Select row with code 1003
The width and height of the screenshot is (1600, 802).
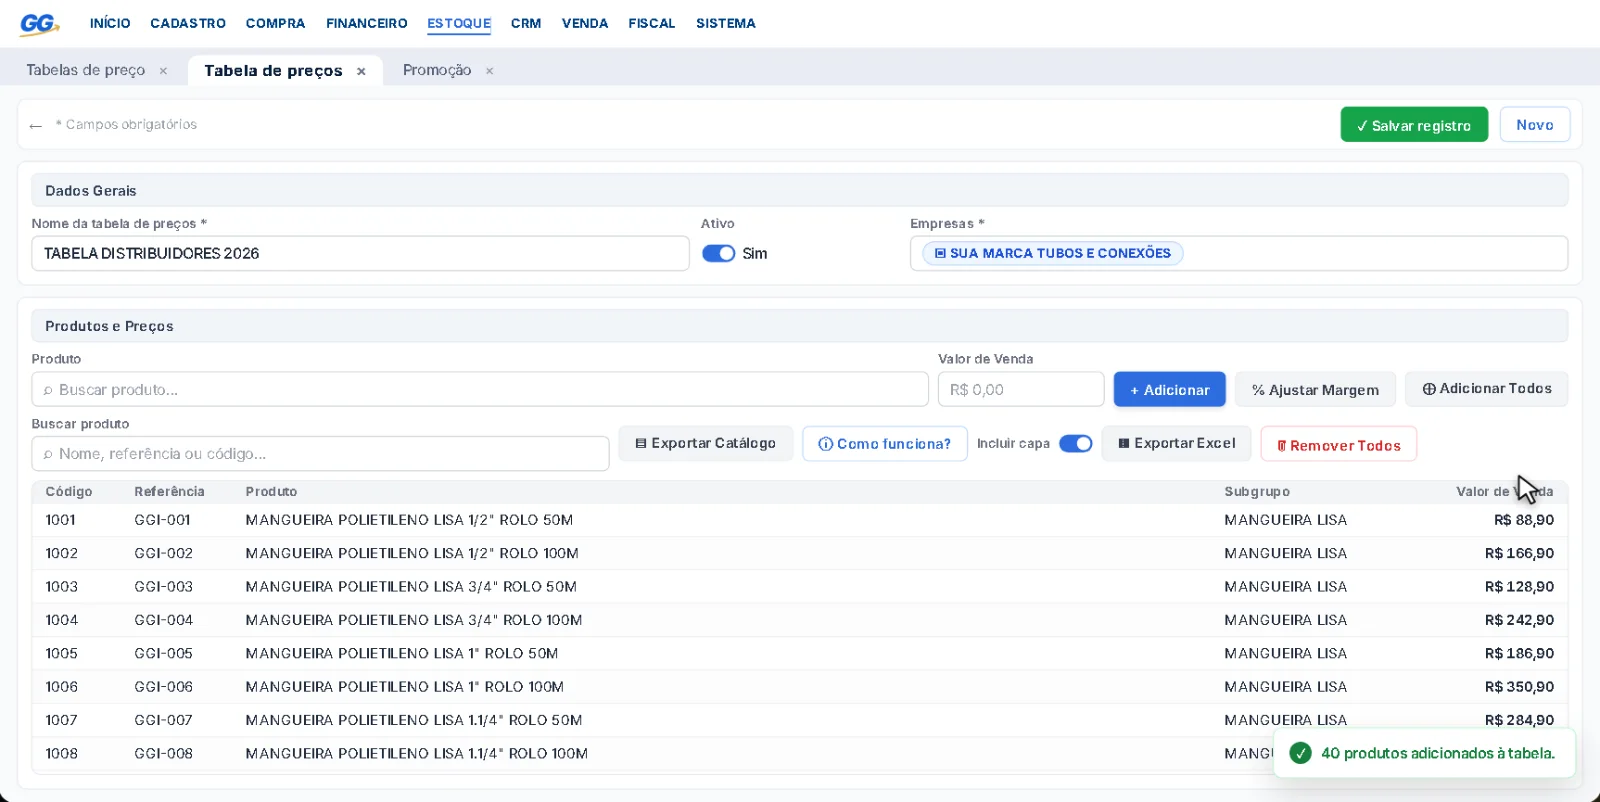(800, 587)
